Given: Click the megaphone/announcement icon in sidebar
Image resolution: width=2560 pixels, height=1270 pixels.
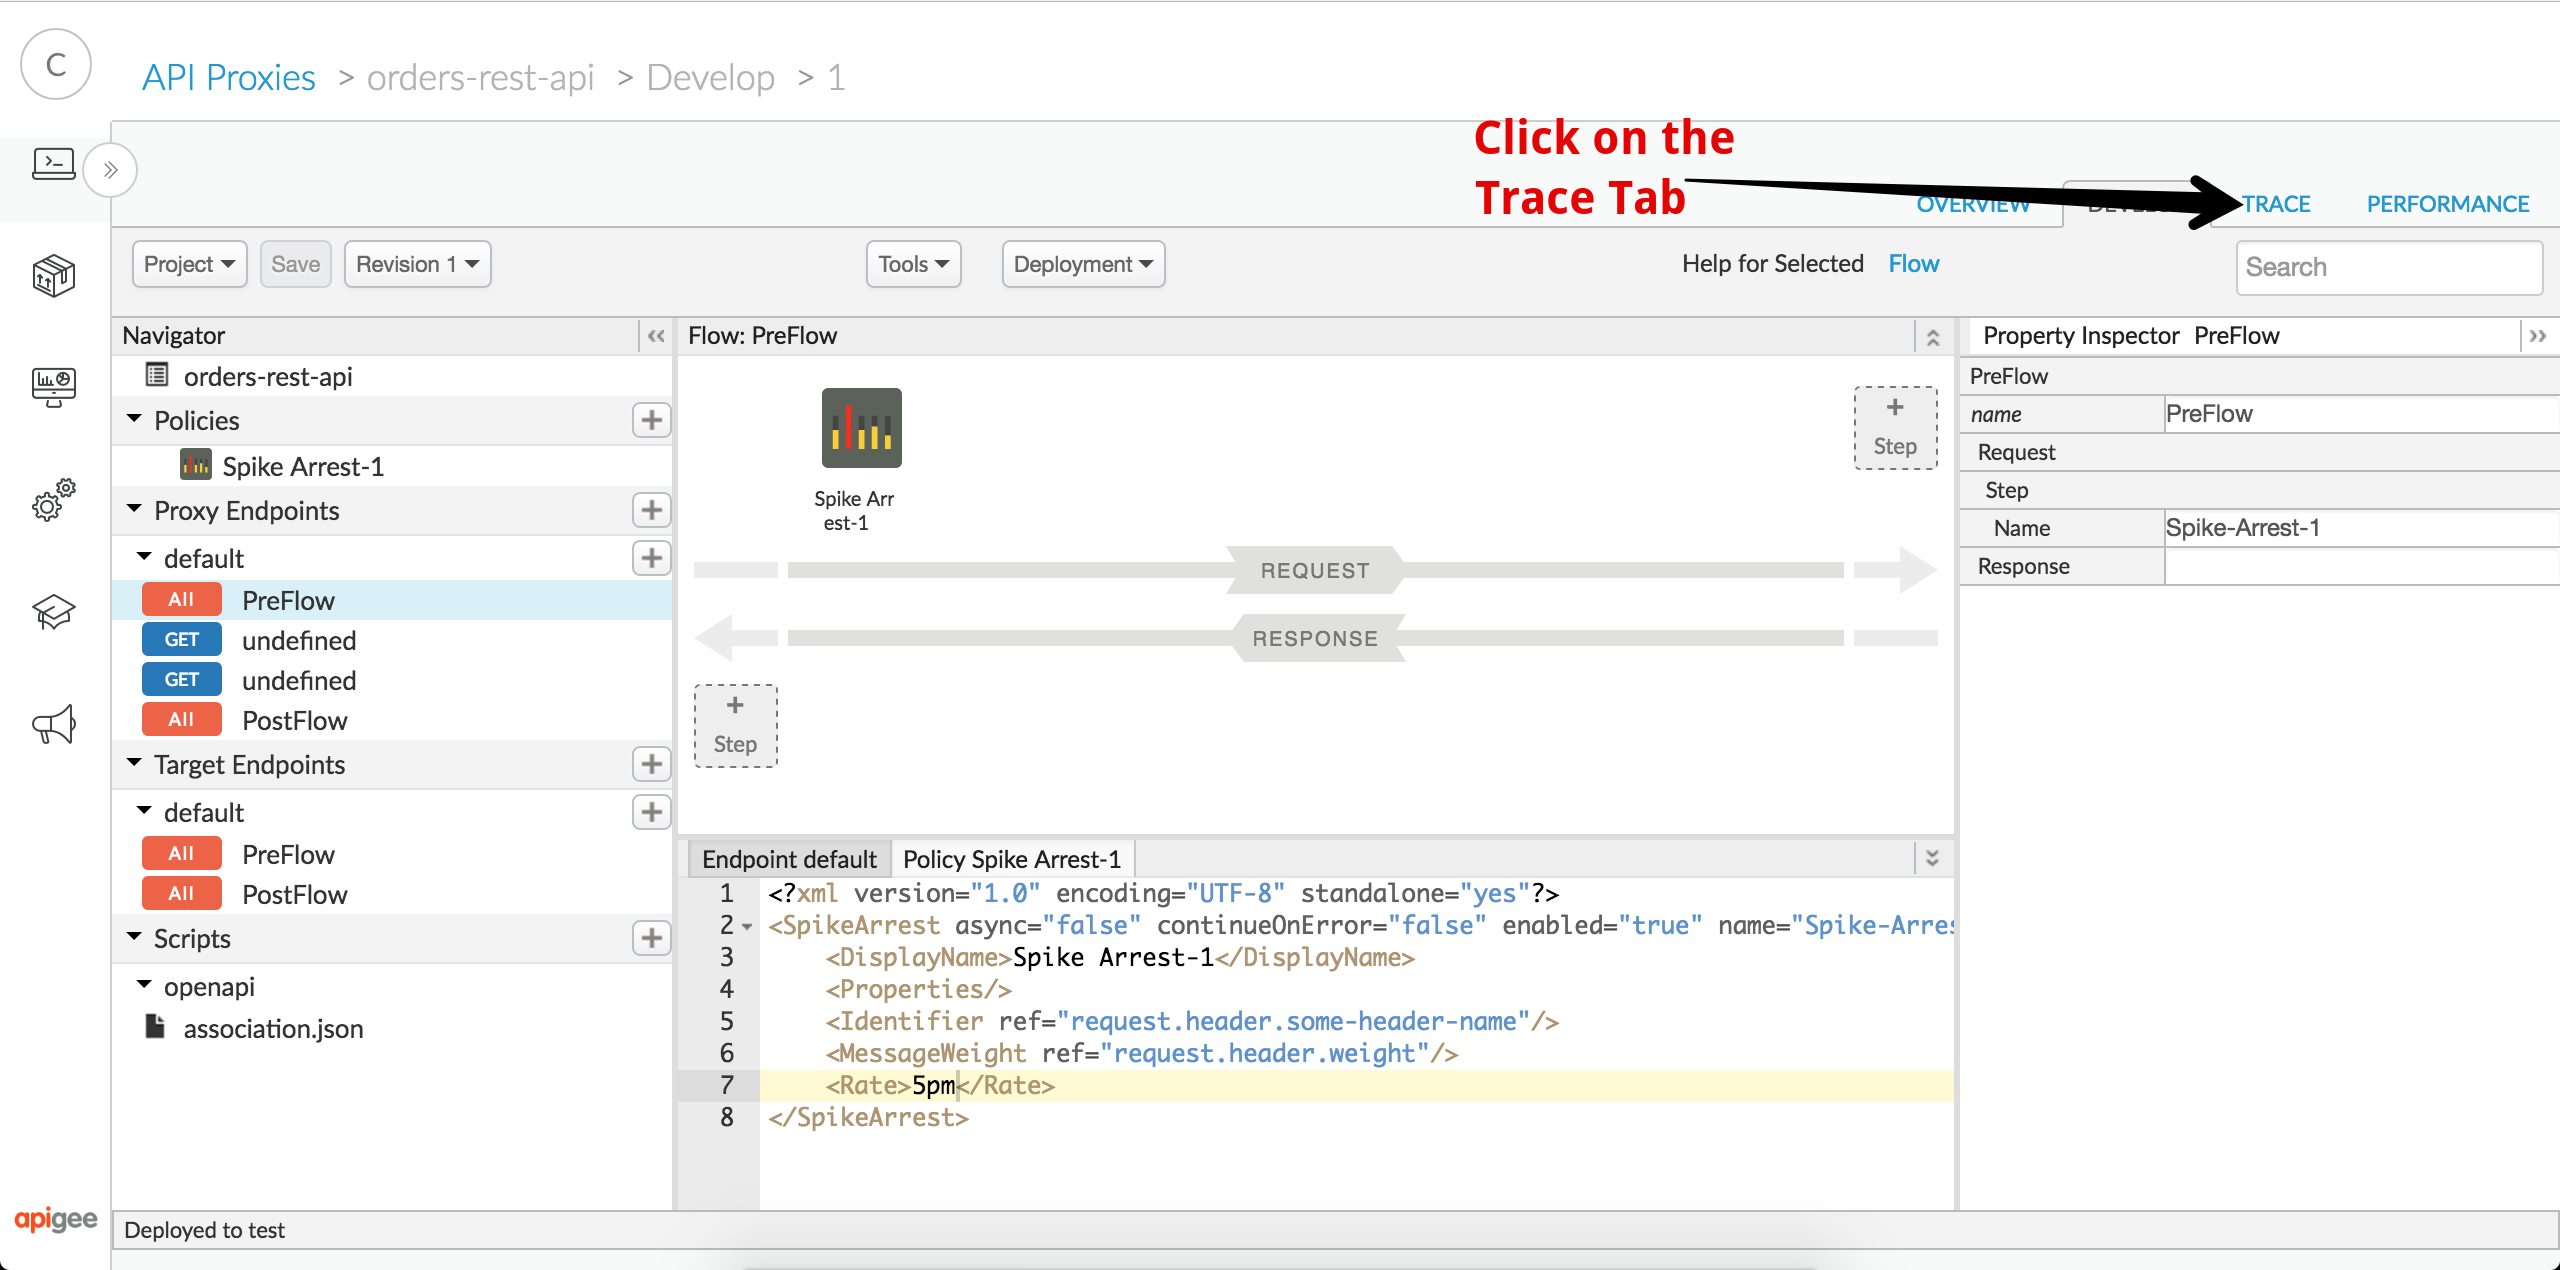Looking at the screenshot, I should click(54, 725).
